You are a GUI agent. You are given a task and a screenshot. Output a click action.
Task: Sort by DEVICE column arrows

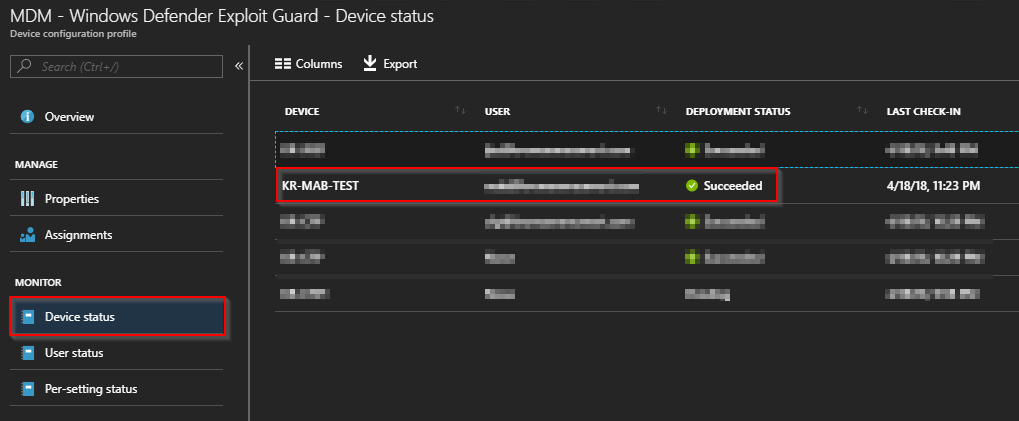[460, 111]
